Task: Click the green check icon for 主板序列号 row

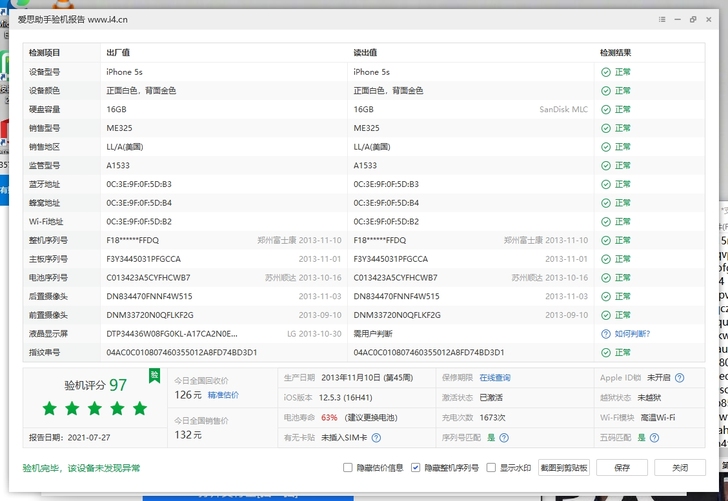Action: pos(606,259)
